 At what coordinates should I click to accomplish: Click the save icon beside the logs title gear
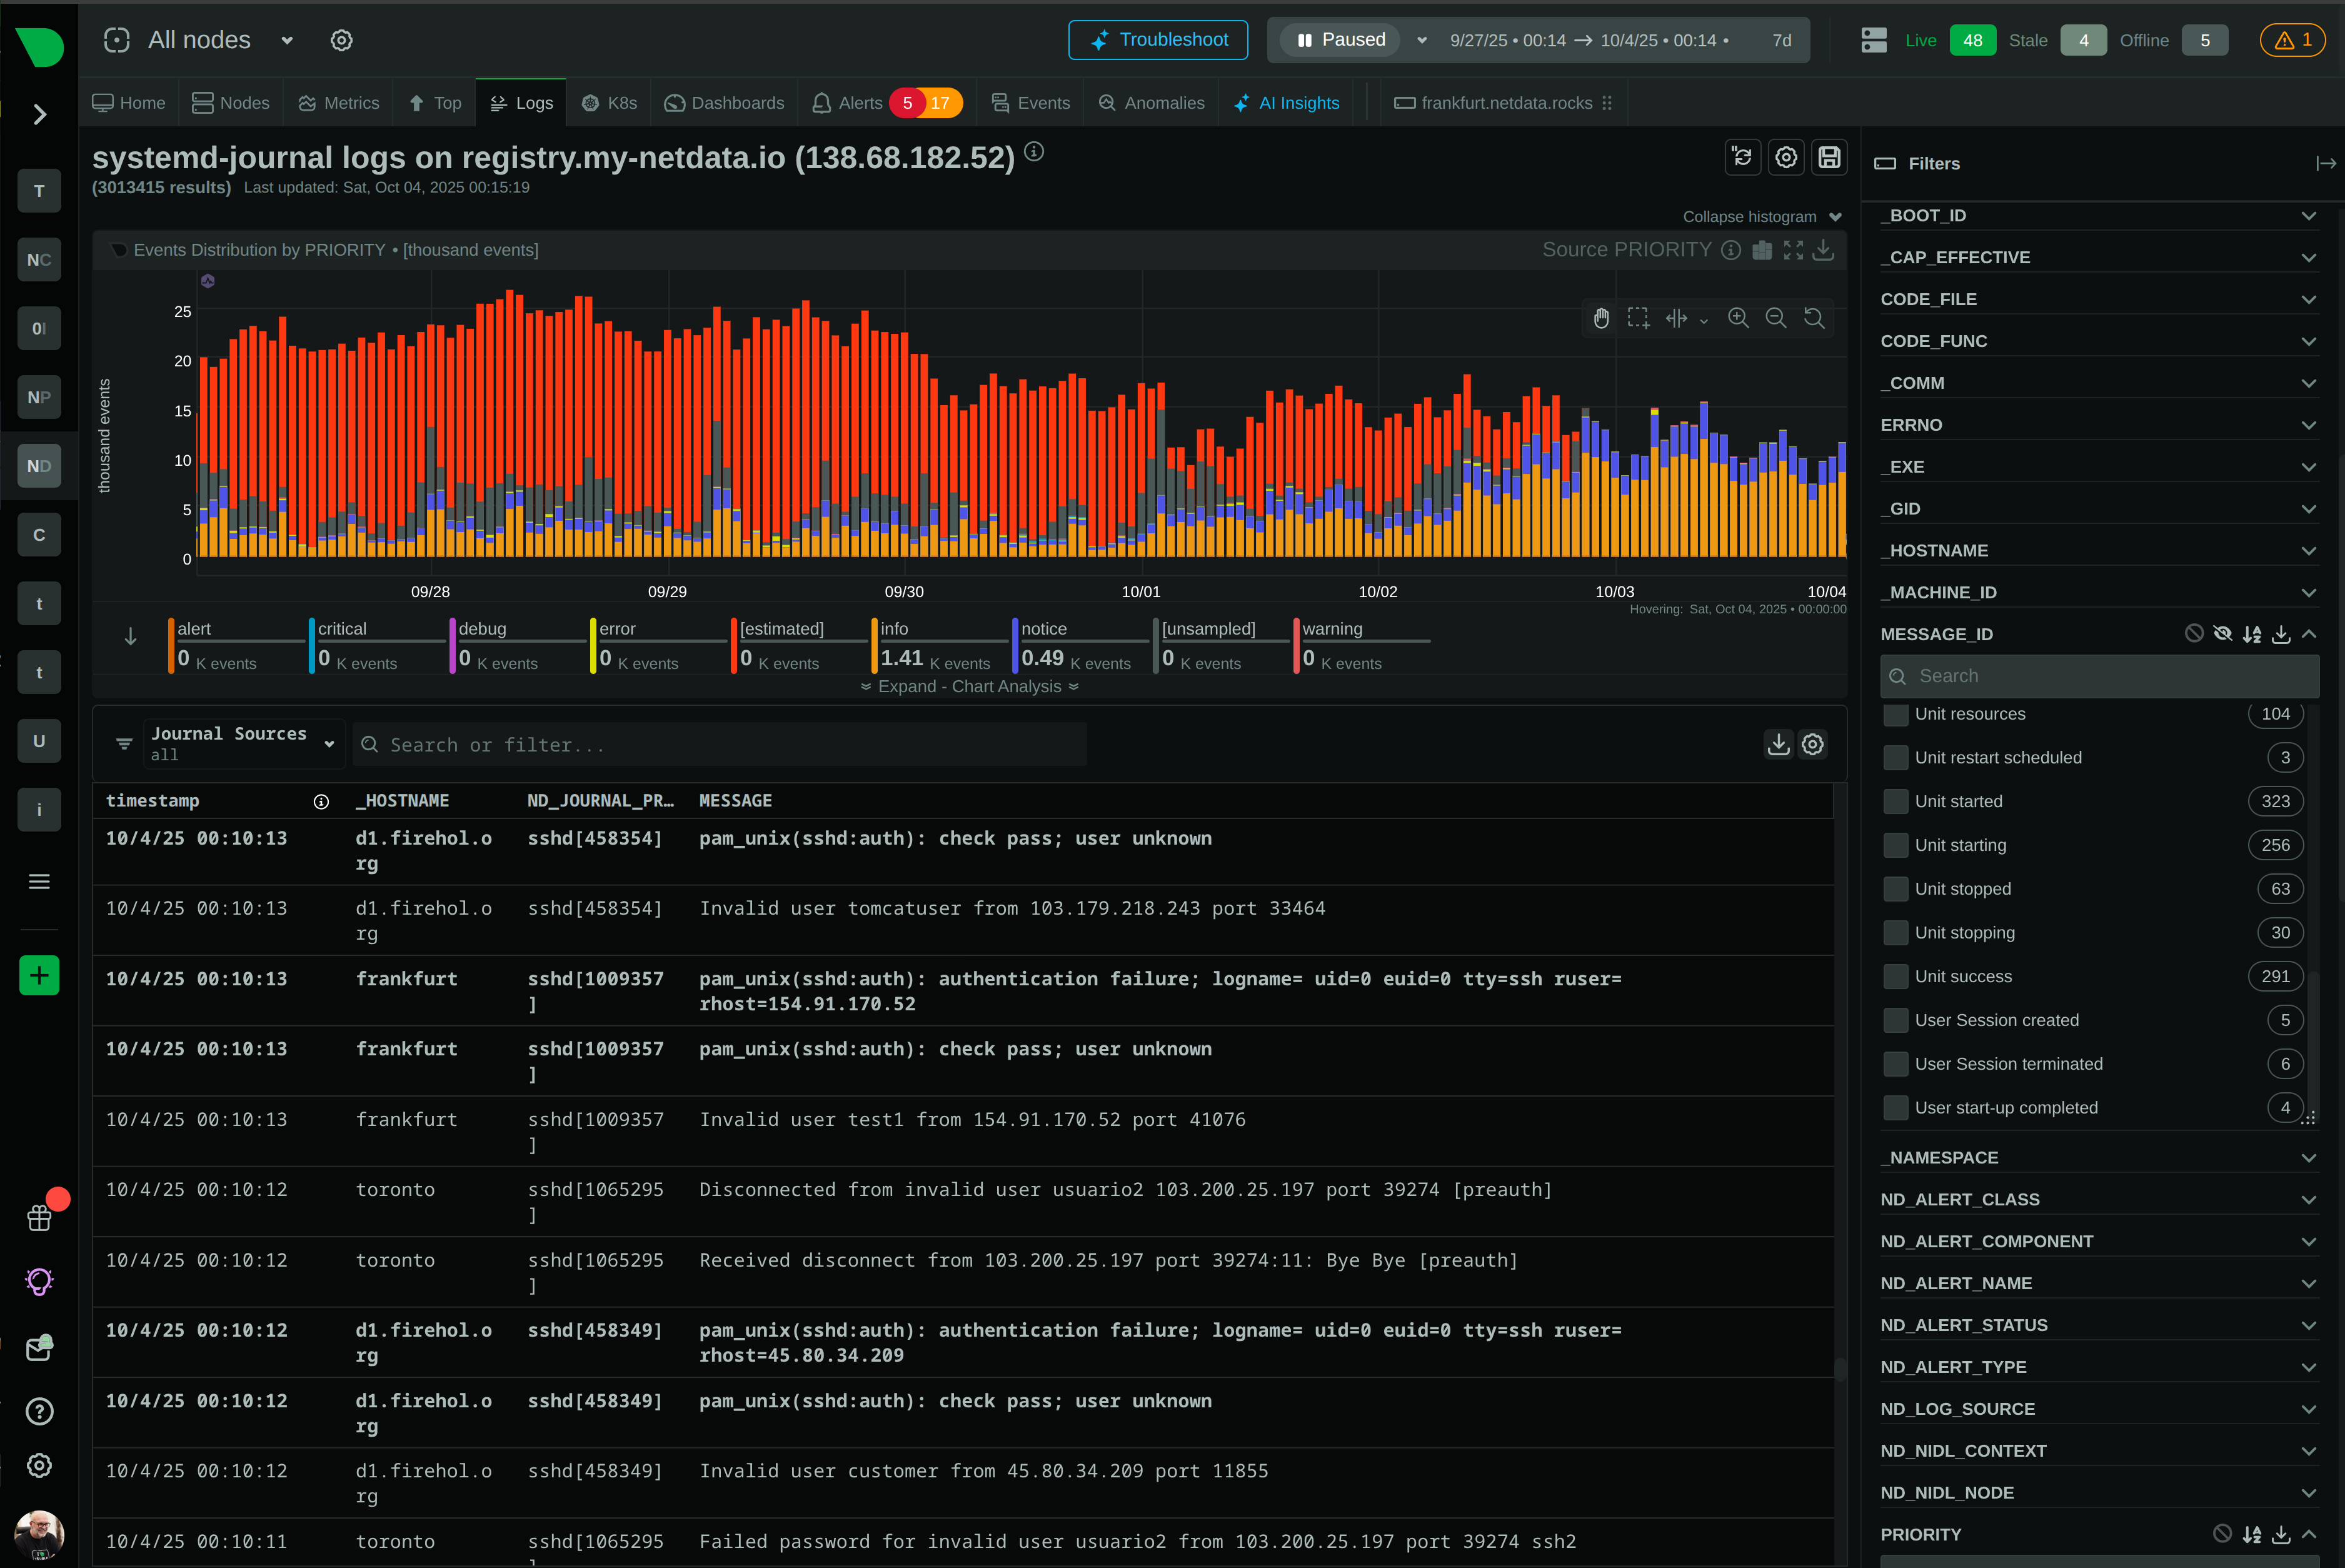[x=1829, y=157]
